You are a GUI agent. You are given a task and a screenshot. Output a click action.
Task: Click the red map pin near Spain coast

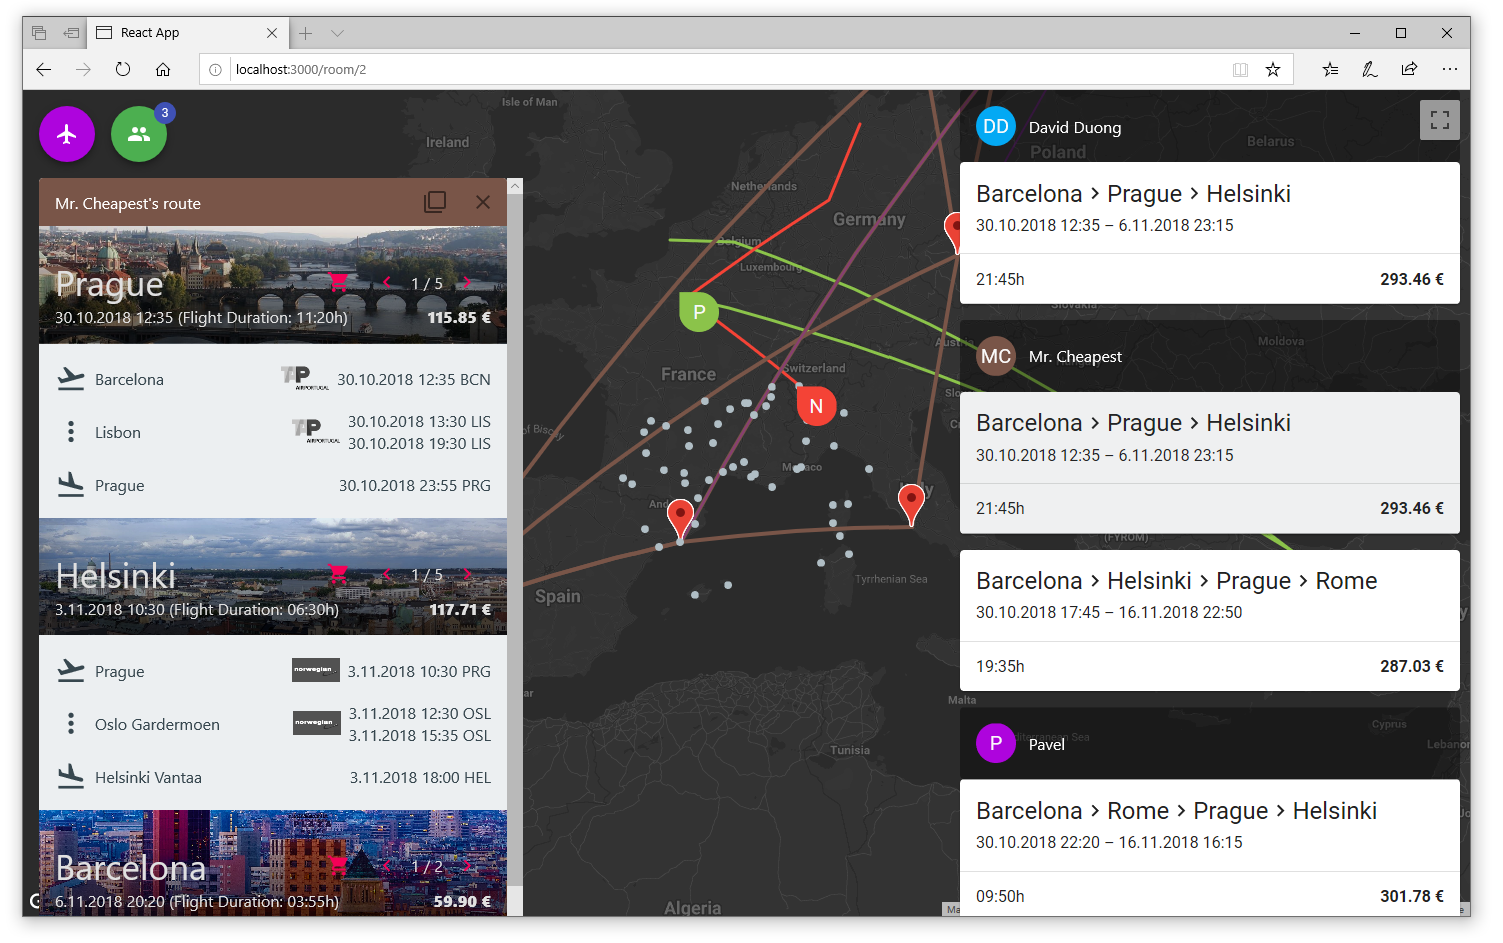680,519
